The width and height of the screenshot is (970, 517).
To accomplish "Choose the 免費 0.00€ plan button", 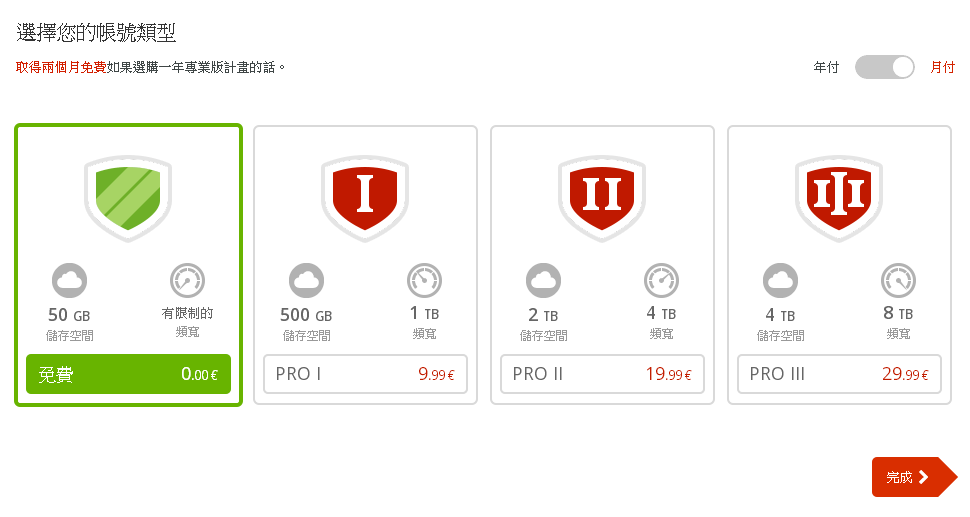I will (x=128, y=374).
